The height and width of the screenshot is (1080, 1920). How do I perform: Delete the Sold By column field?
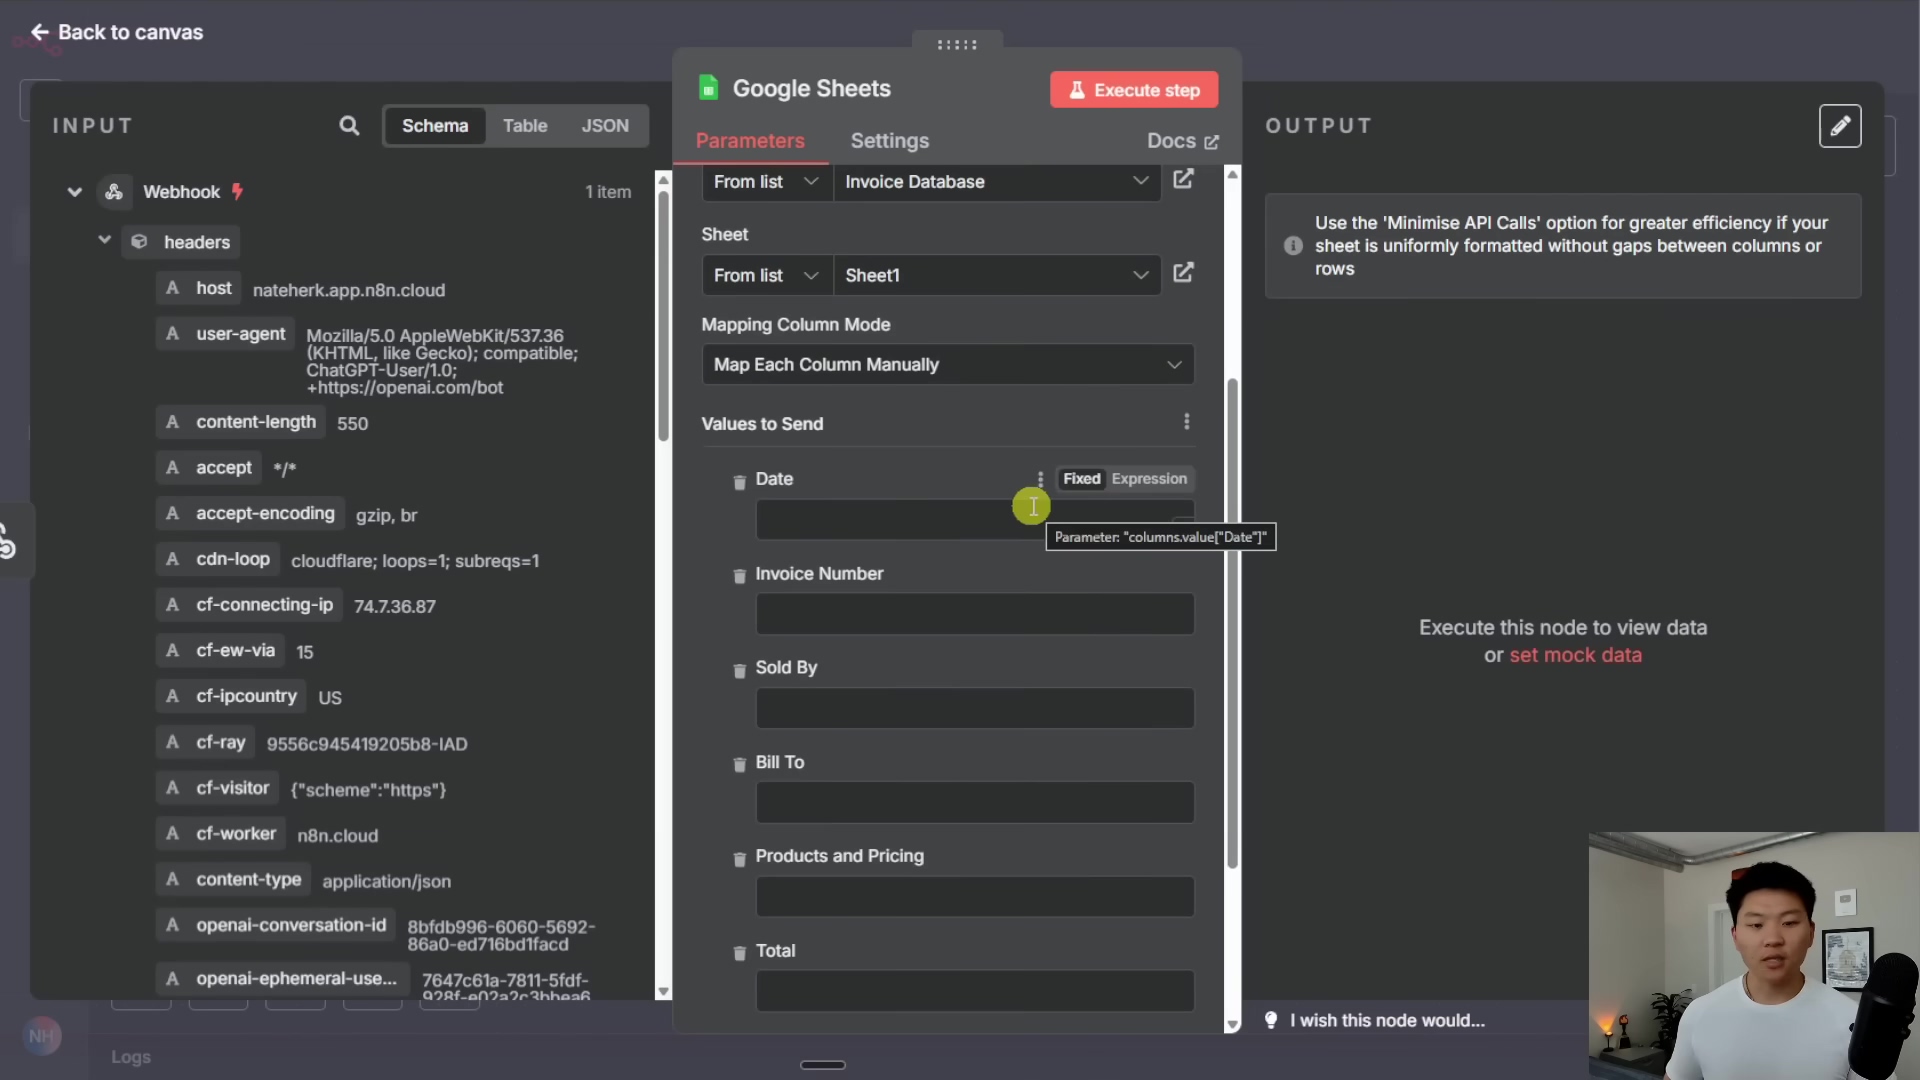[740, 670]
